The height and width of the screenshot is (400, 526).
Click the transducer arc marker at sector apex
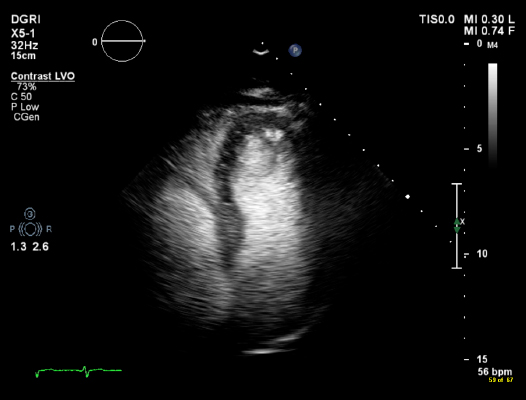pos(261,52)
